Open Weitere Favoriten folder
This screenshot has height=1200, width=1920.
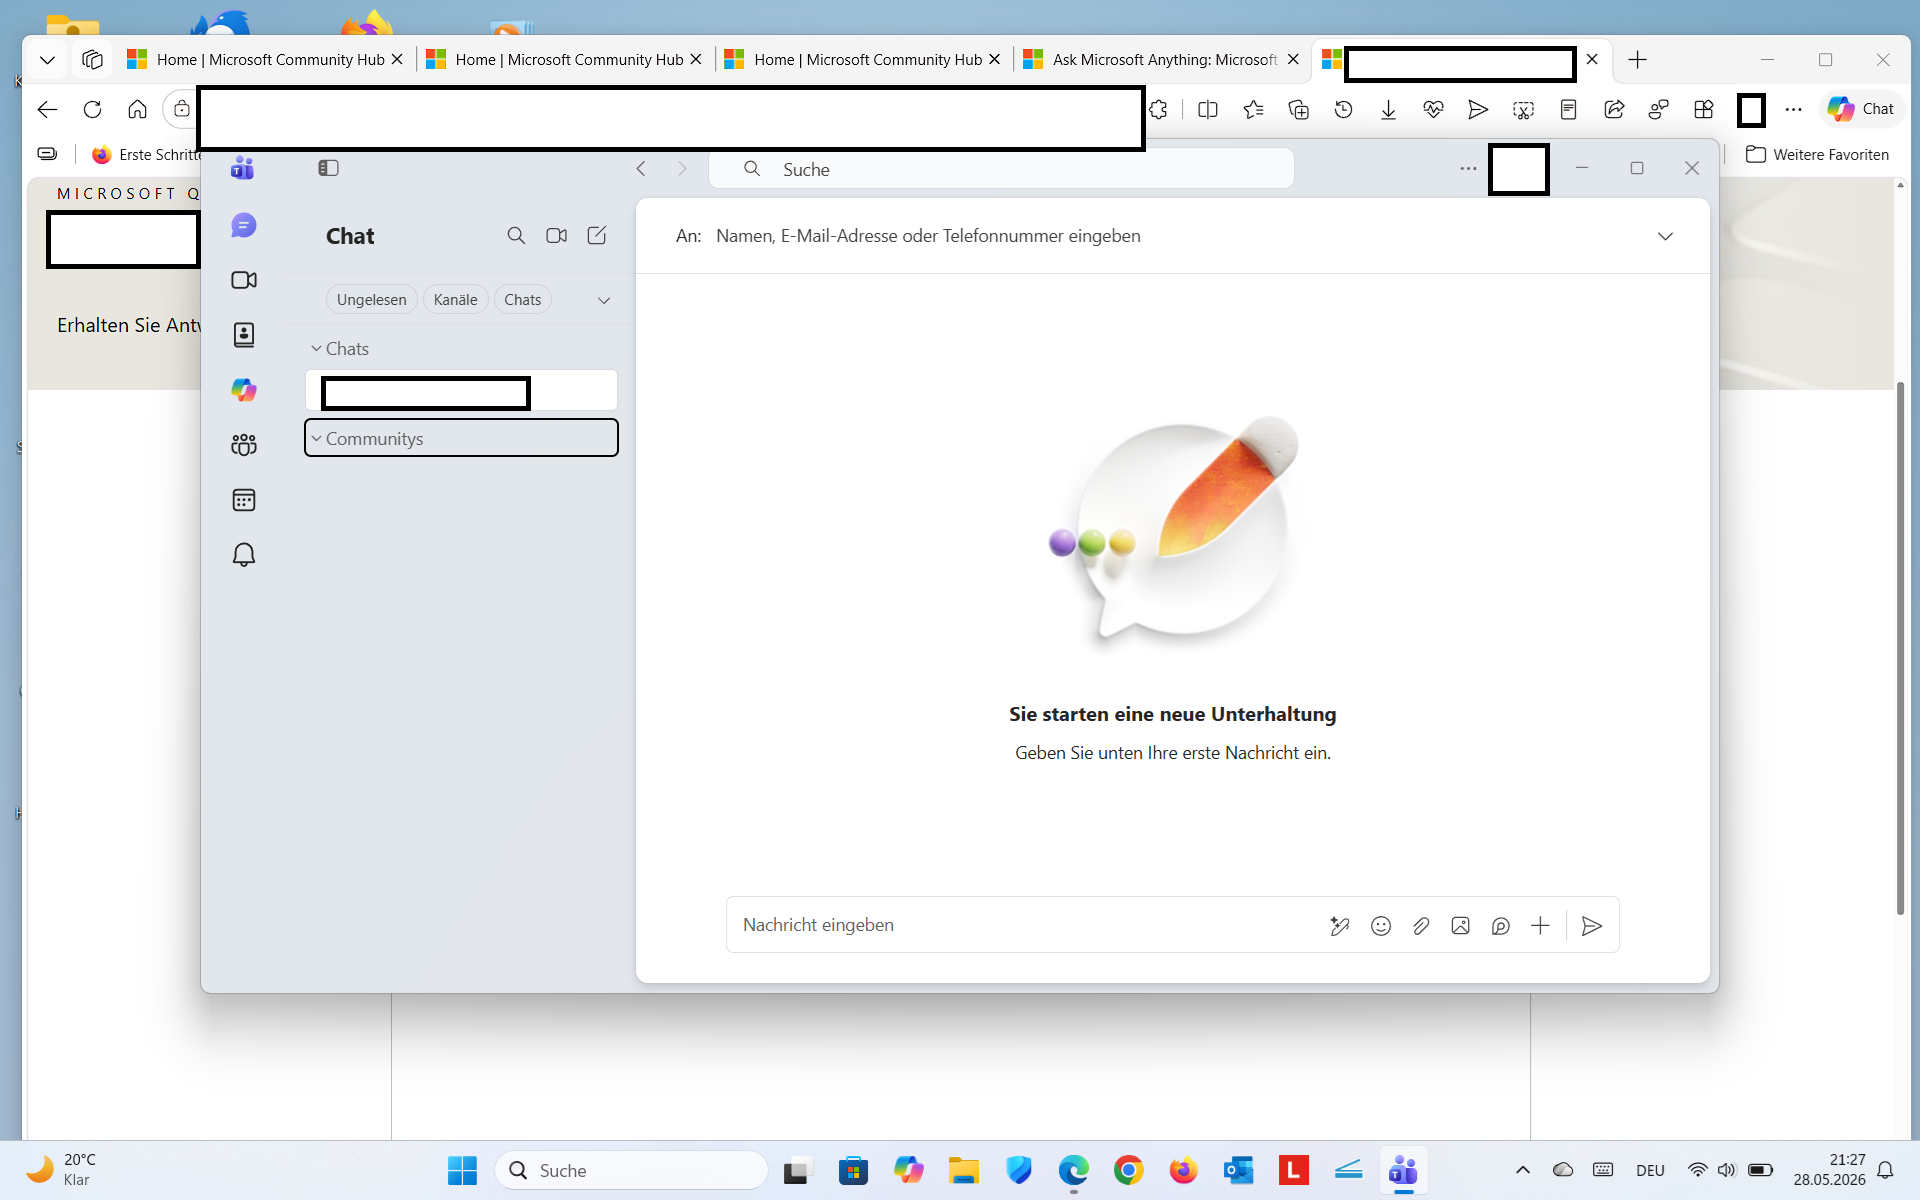(1817, 155)
